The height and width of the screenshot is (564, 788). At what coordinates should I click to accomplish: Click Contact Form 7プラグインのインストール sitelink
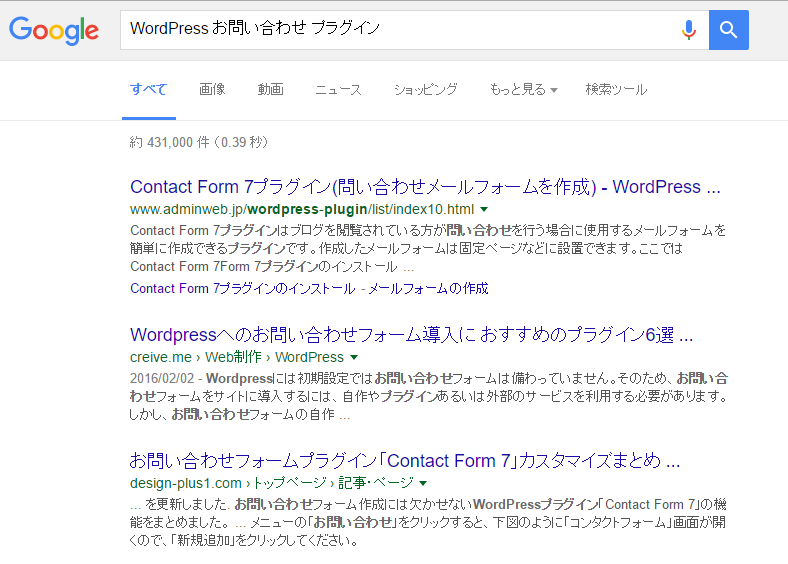[x=242, y=288]
